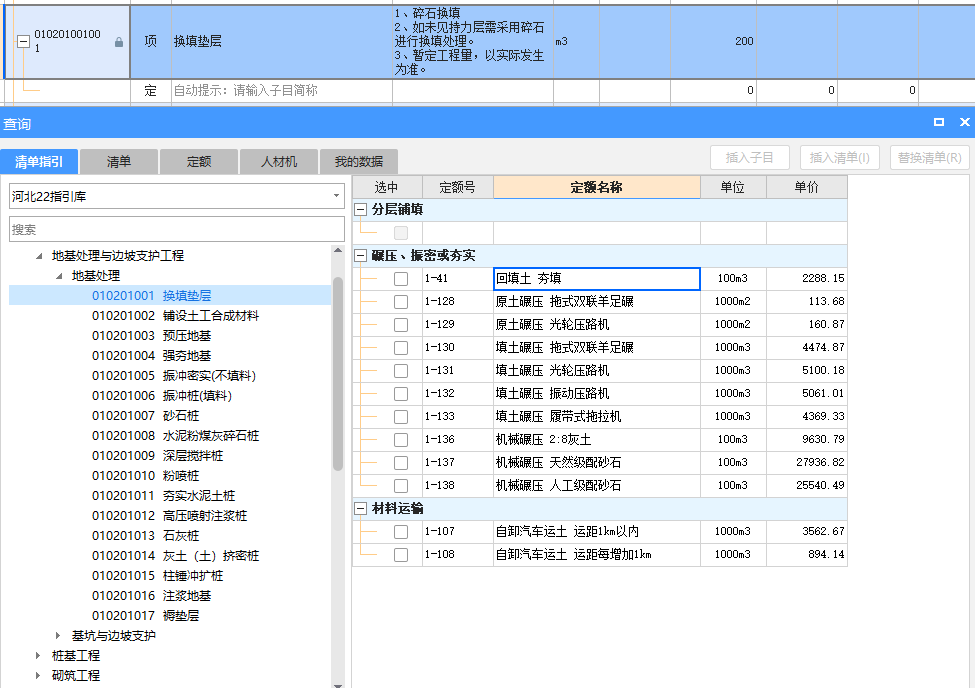The image size is (975, 688).
Task: Select 010201011 夯实水泥土桩
Action: pos(164,496)
